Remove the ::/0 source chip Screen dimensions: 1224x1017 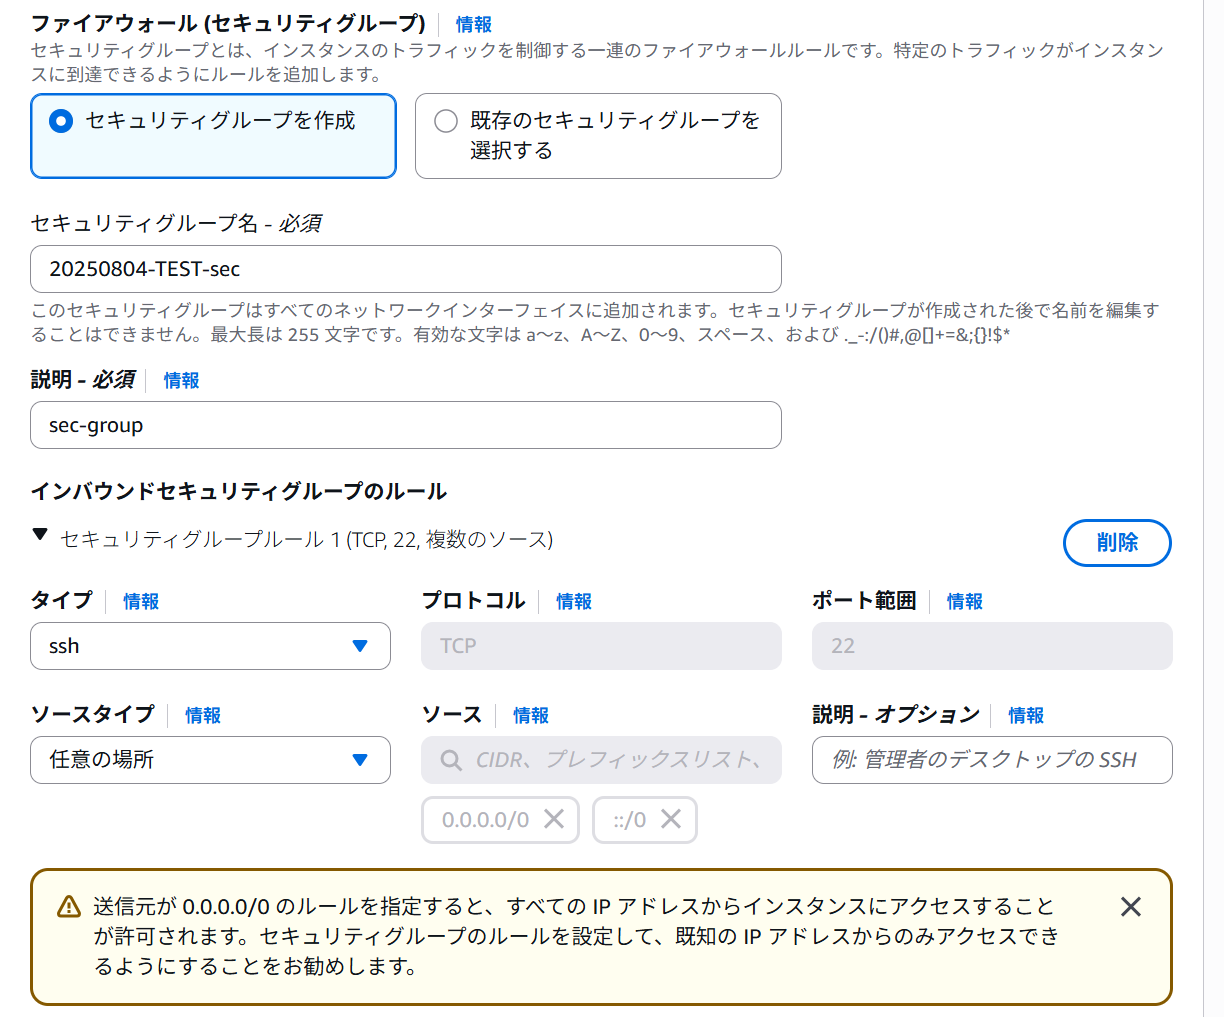click(671, 819)
